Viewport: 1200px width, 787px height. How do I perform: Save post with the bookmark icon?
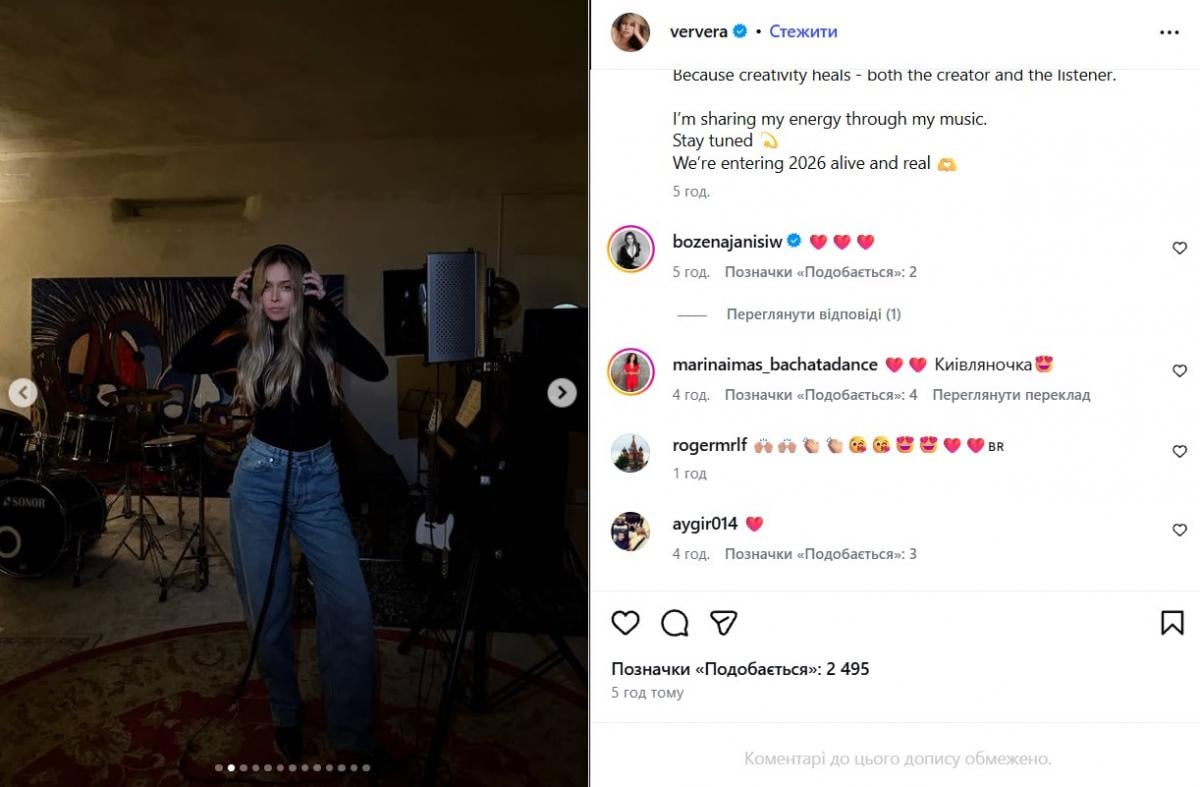click(x=1172, y=623)
